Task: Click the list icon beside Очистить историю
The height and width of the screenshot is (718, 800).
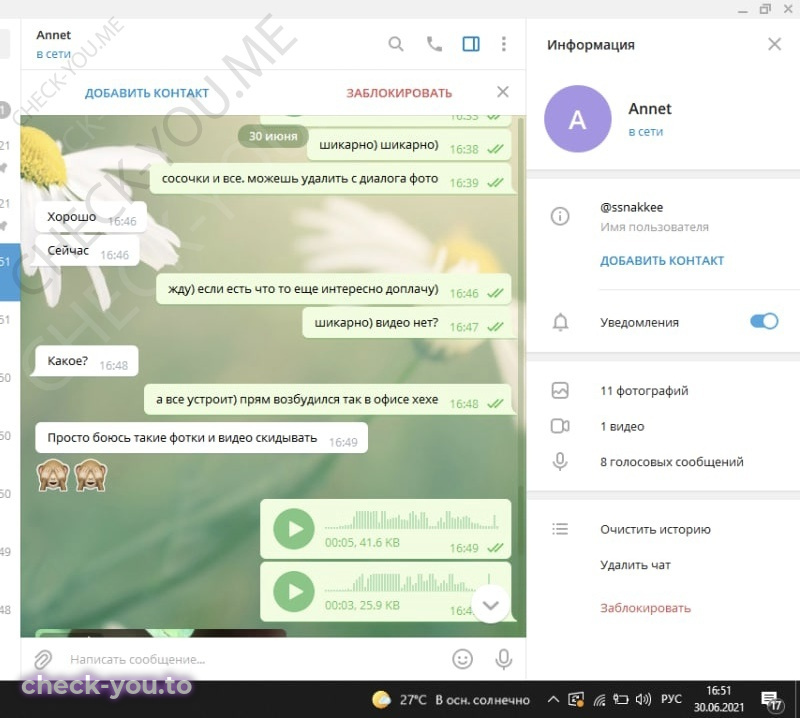Action: [560, 529]
